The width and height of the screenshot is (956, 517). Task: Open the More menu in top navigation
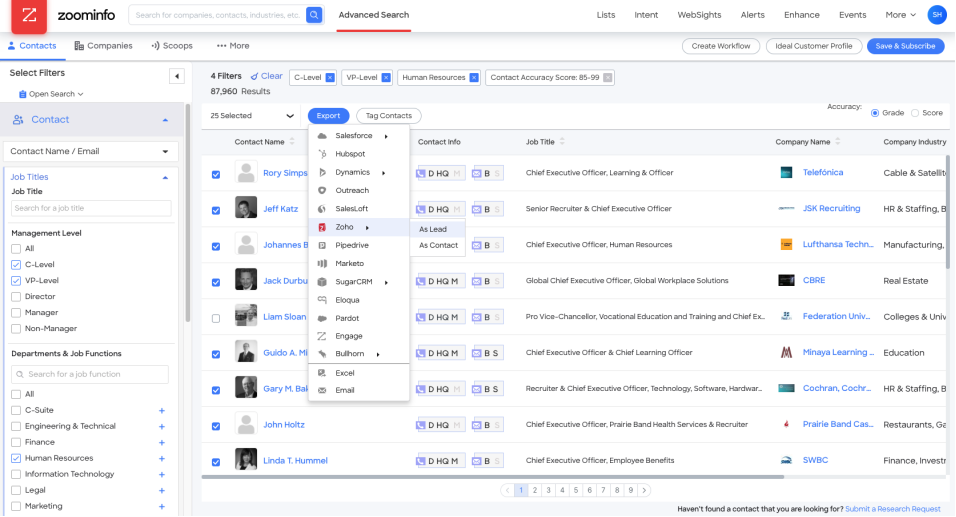click(x=900, y=15)
